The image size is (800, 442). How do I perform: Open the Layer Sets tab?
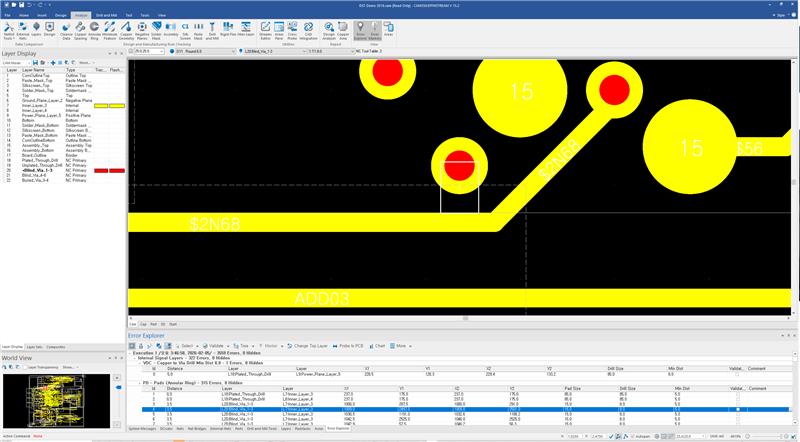(x=34, y=347)
